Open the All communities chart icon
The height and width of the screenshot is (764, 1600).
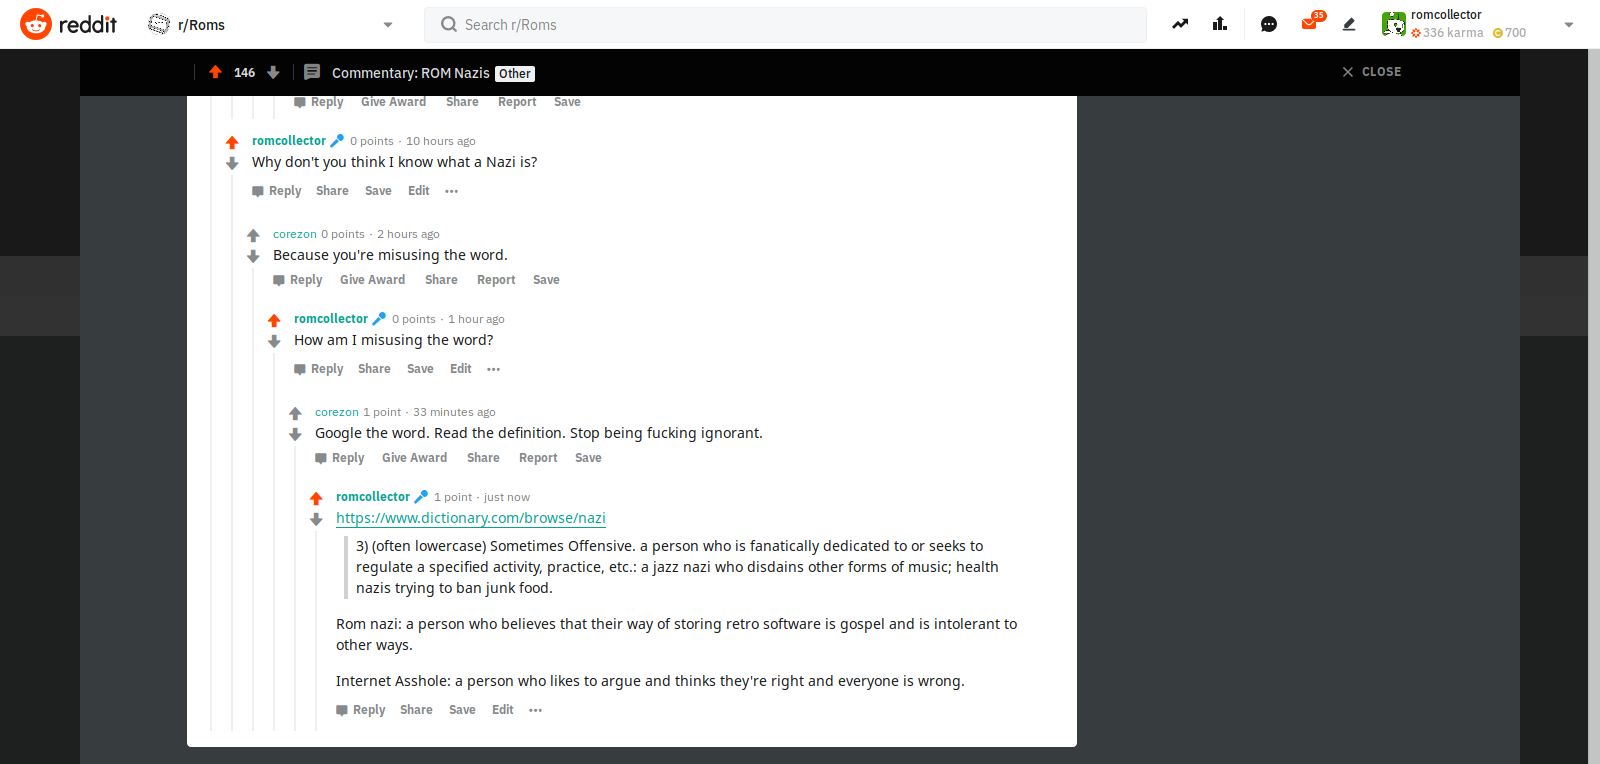click(1220, 24)
